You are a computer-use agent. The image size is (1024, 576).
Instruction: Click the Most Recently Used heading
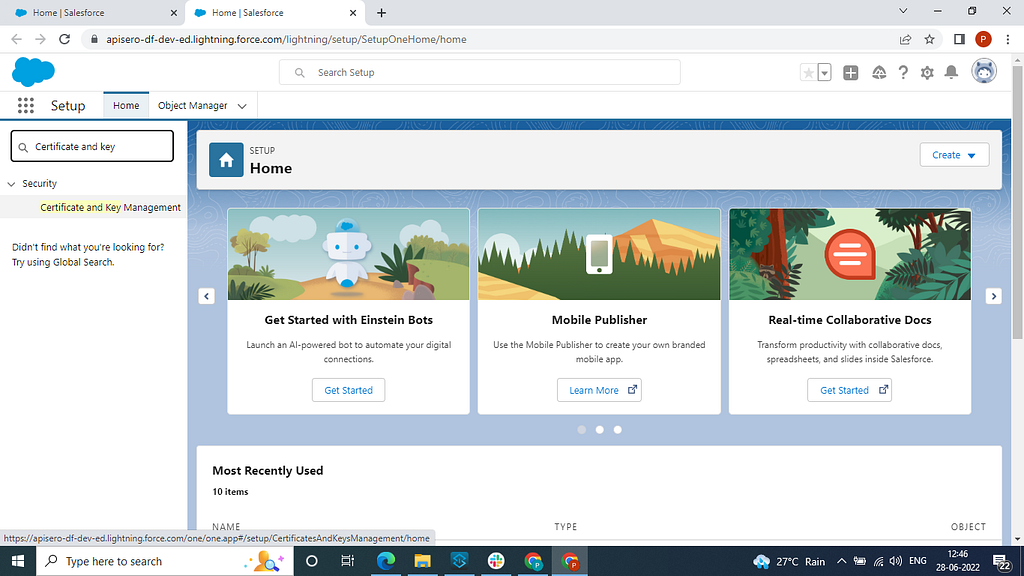click(x=268, y=470)
